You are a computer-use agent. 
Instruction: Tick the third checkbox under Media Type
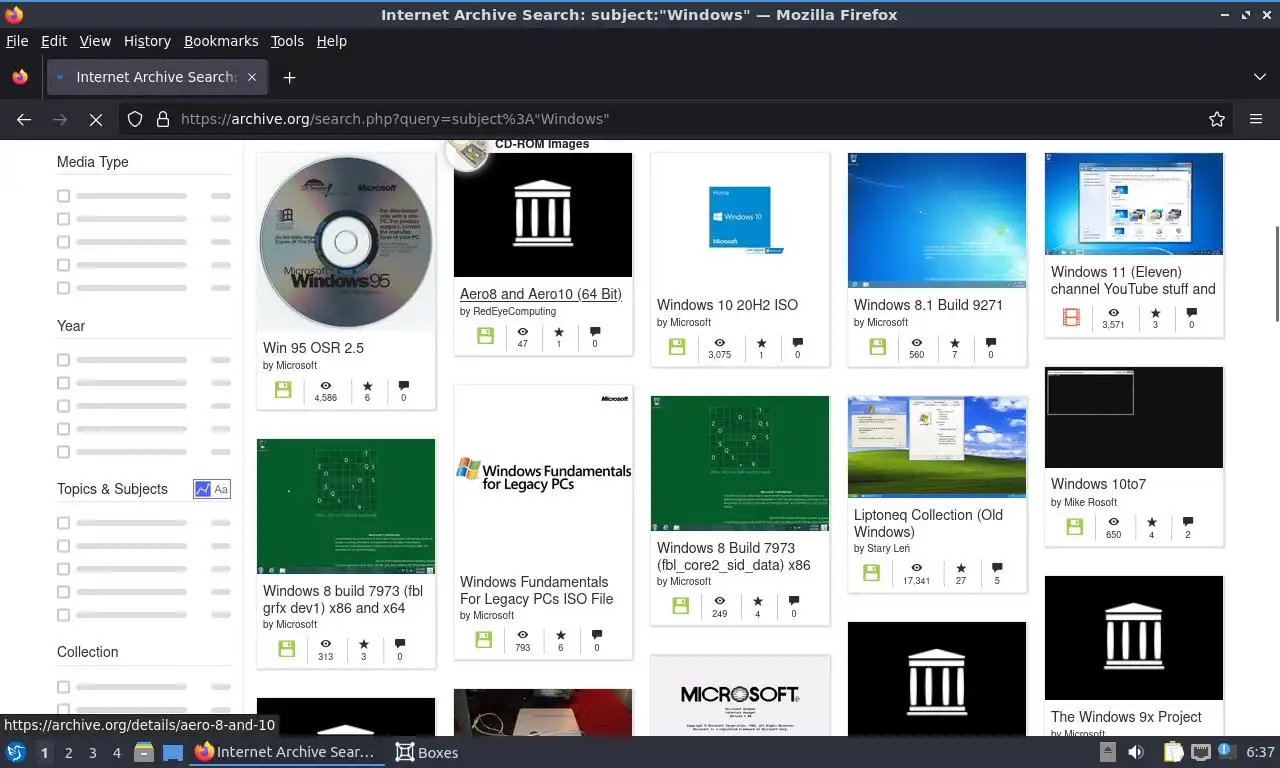(x=64, y=242)
